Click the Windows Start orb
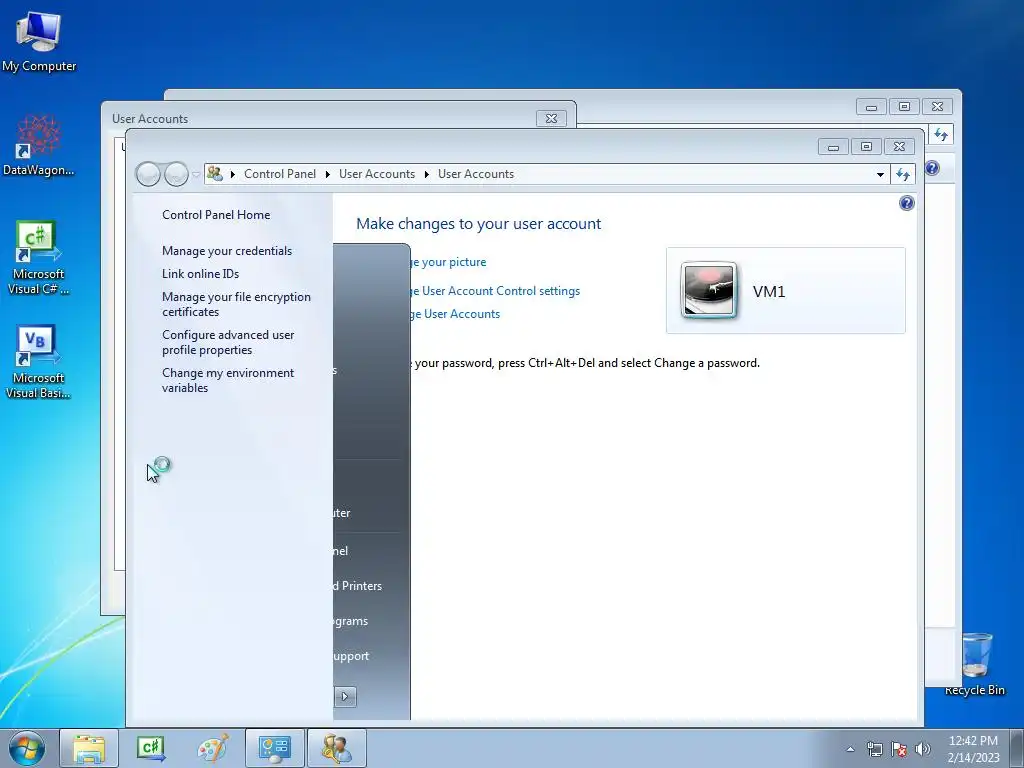This screenshot has height=768, width=1024. tap(27, 748)
